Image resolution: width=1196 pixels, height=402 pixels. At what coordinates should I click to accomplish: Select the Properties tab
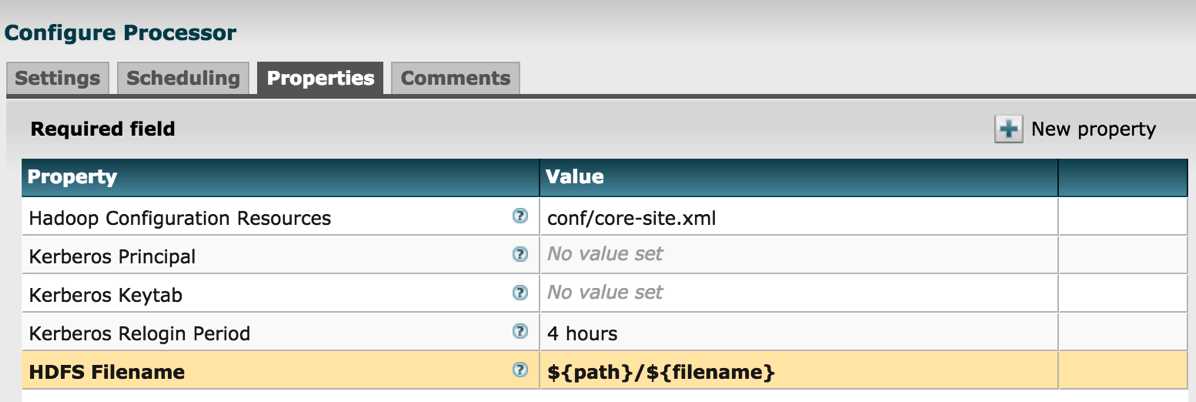tap(320, 79)
